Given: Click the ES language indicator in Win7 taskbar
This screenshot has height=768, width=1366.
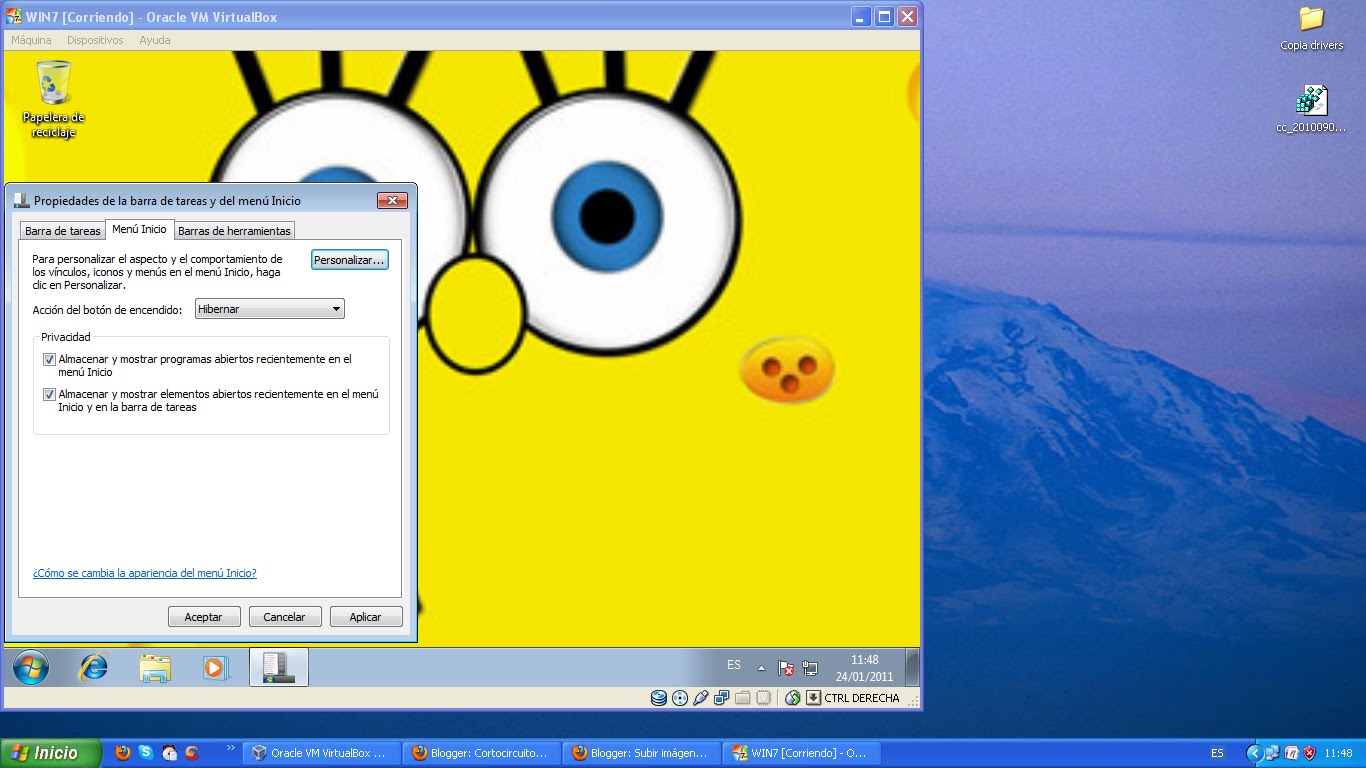Looking at the screenshot, I should (x=734, y=665).
